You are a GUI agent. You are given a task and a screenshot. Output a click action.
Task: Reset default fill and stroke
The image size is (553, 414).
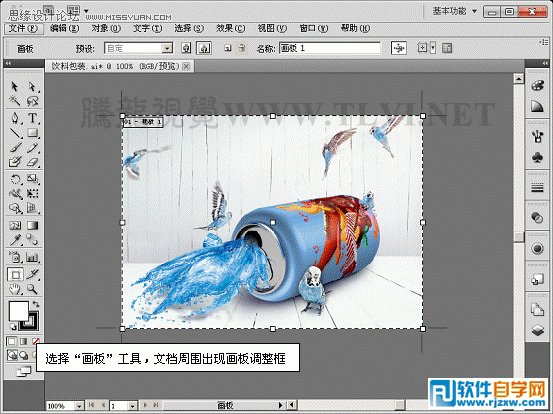pos(13,326)
